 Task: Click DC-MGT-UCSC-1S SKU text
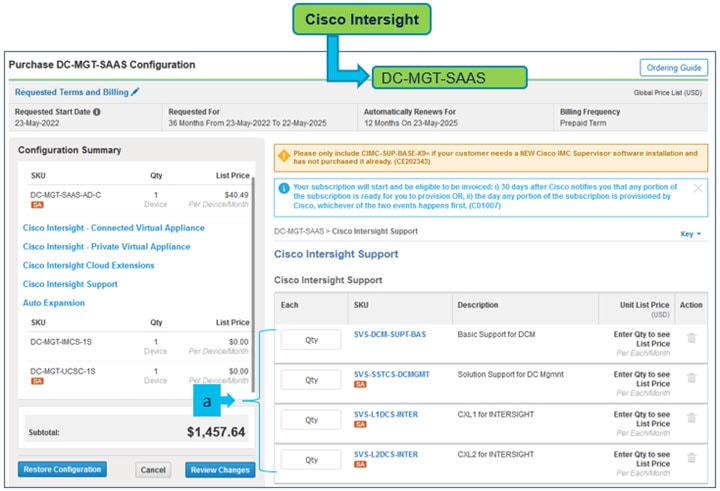(63, 371)
